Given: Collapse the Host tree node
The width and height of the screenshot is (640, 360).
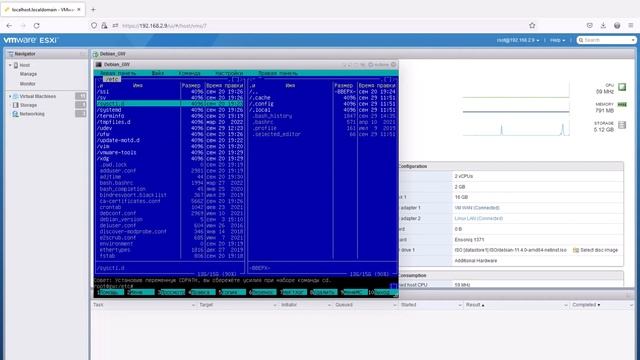Looking at the screenshot, I should point(10,65).
